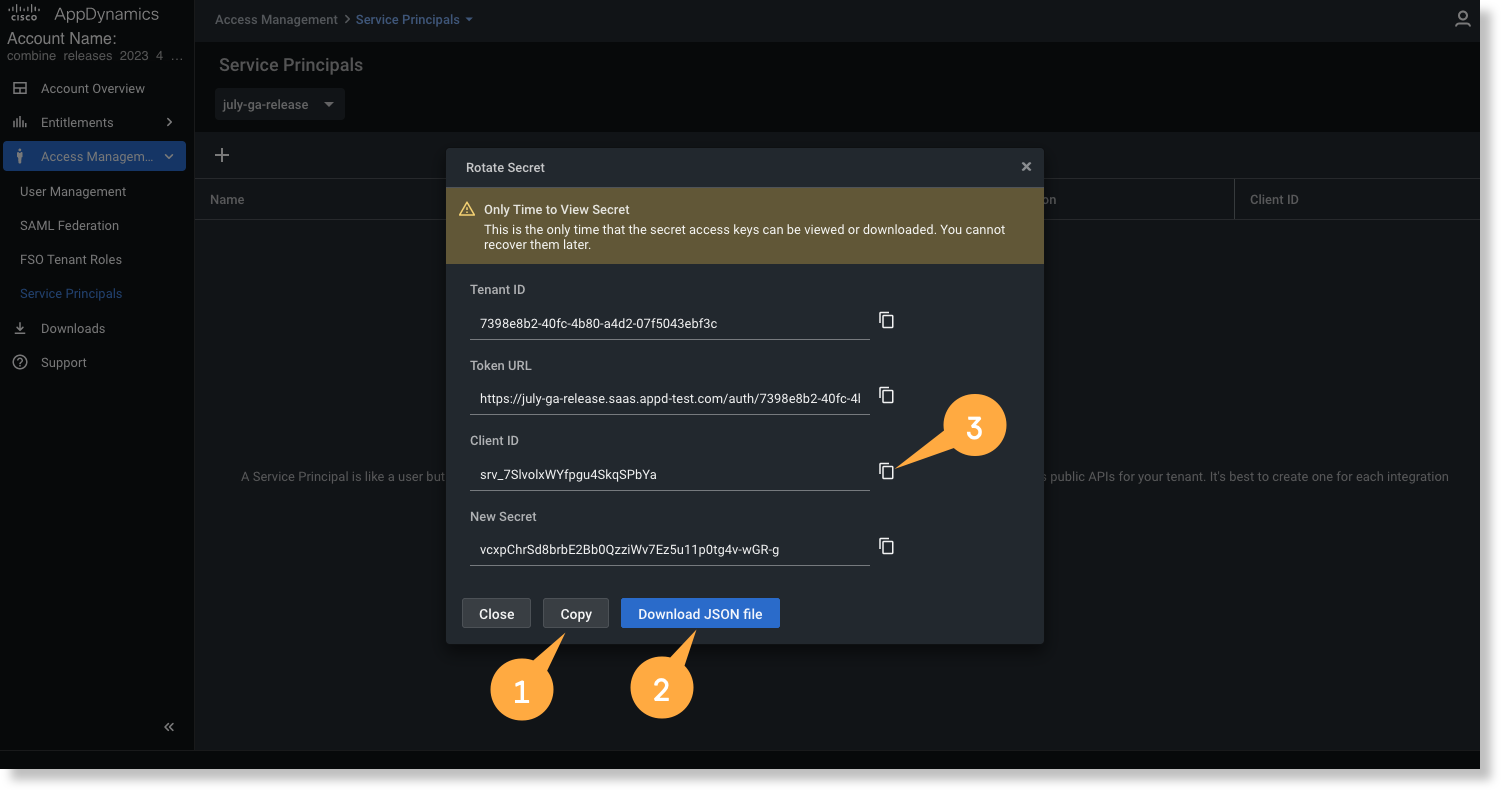Open the july-ga-release tenant dropdown
Viewport: 1501px width, 790px height.
click(x=279, y=105)
